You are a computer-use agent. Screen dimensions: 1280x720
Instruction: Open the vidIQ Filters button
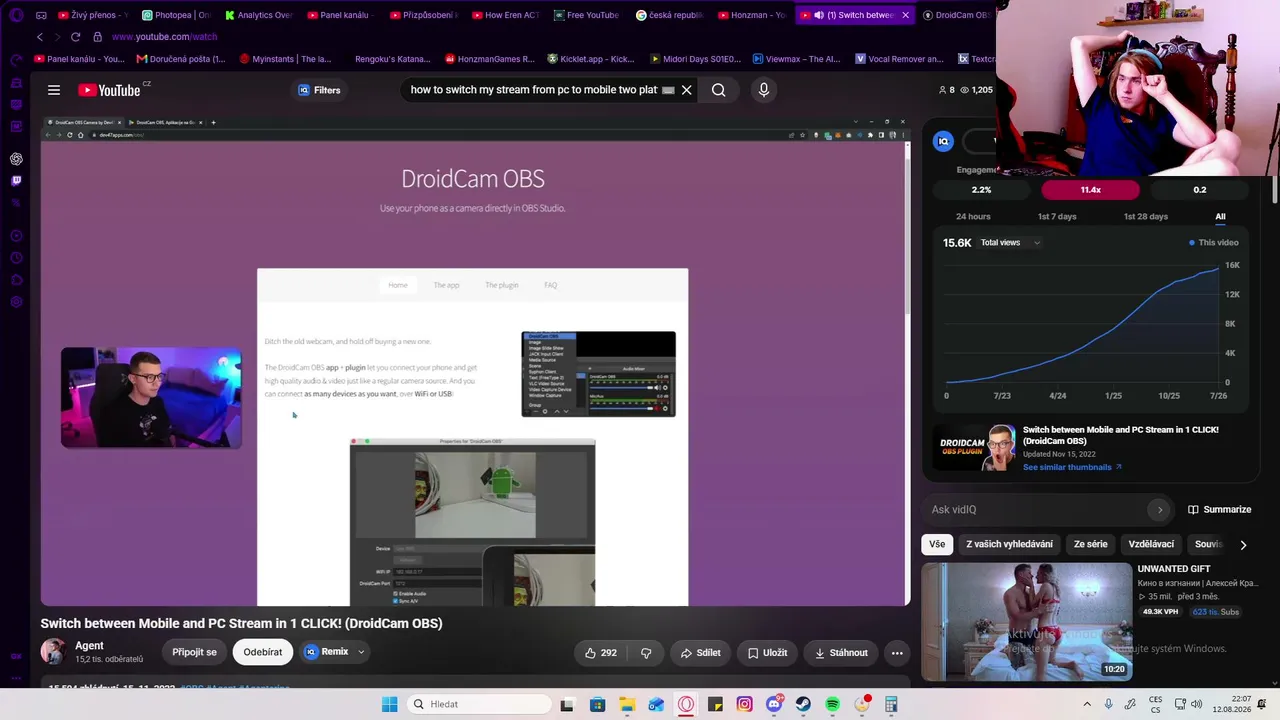(x=319, y=90)
